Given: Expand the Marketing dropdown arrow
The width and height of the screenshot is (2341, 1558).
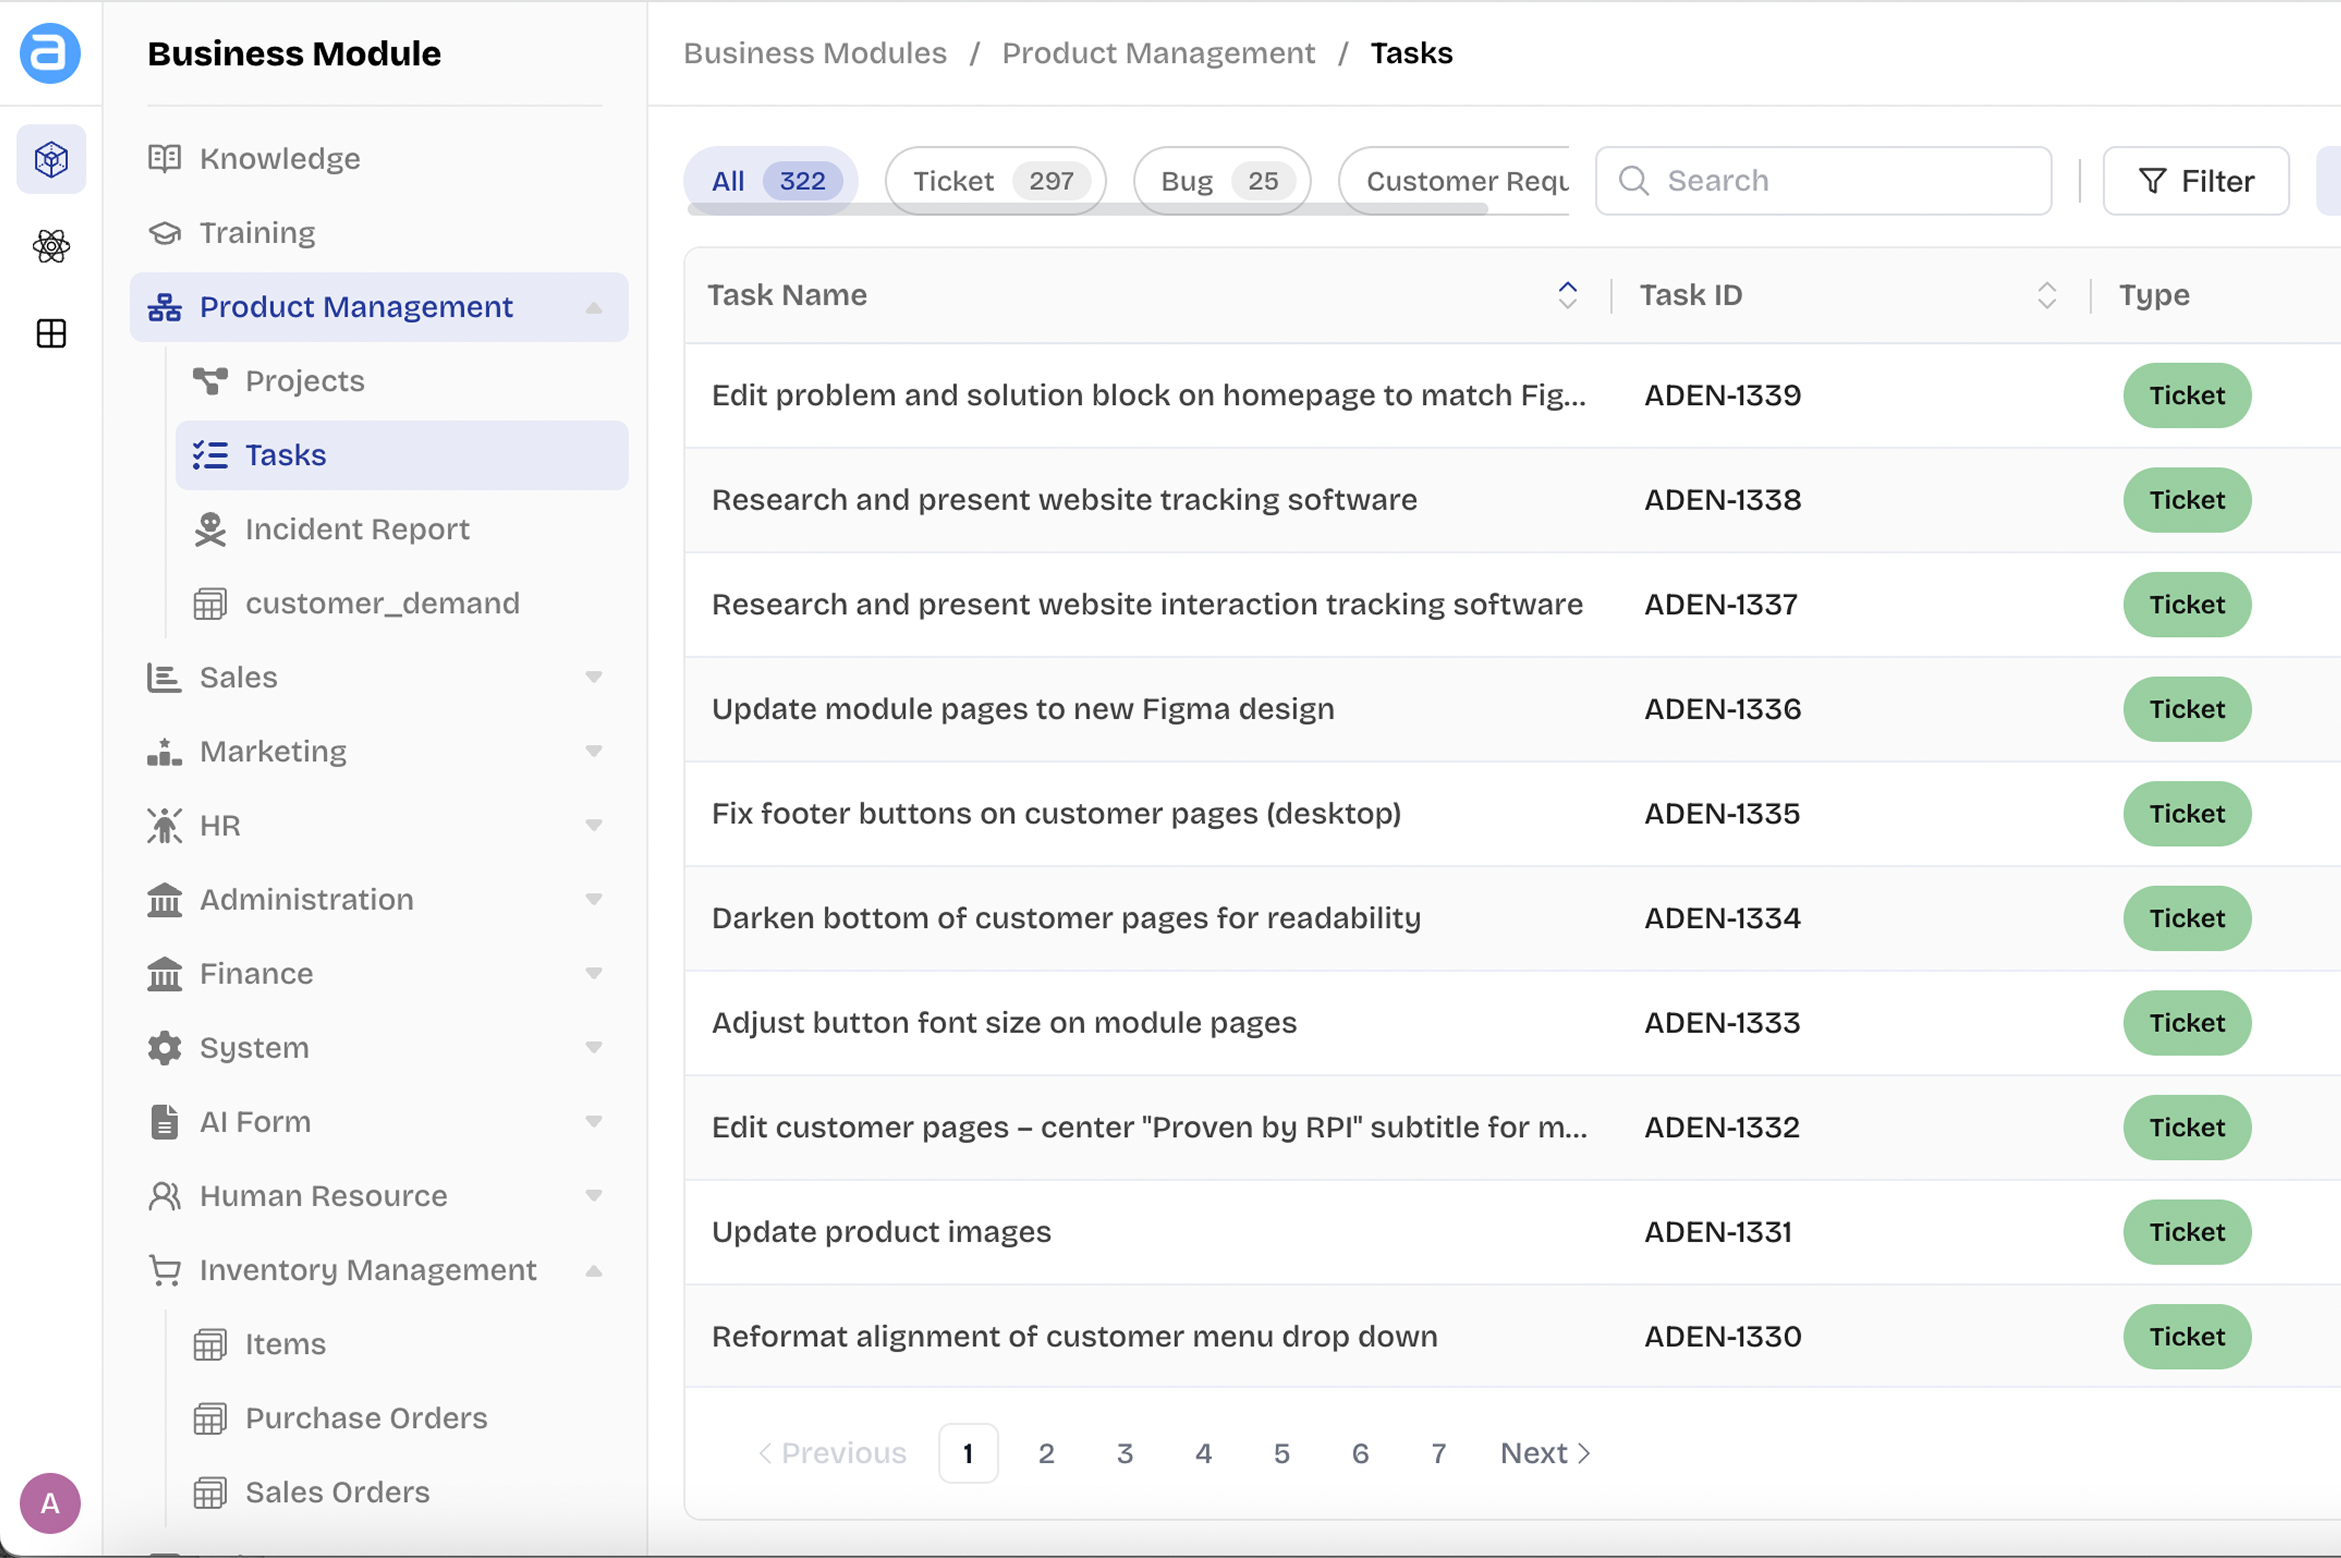Looking at the screenshot, I should click(x=593, y=751).
